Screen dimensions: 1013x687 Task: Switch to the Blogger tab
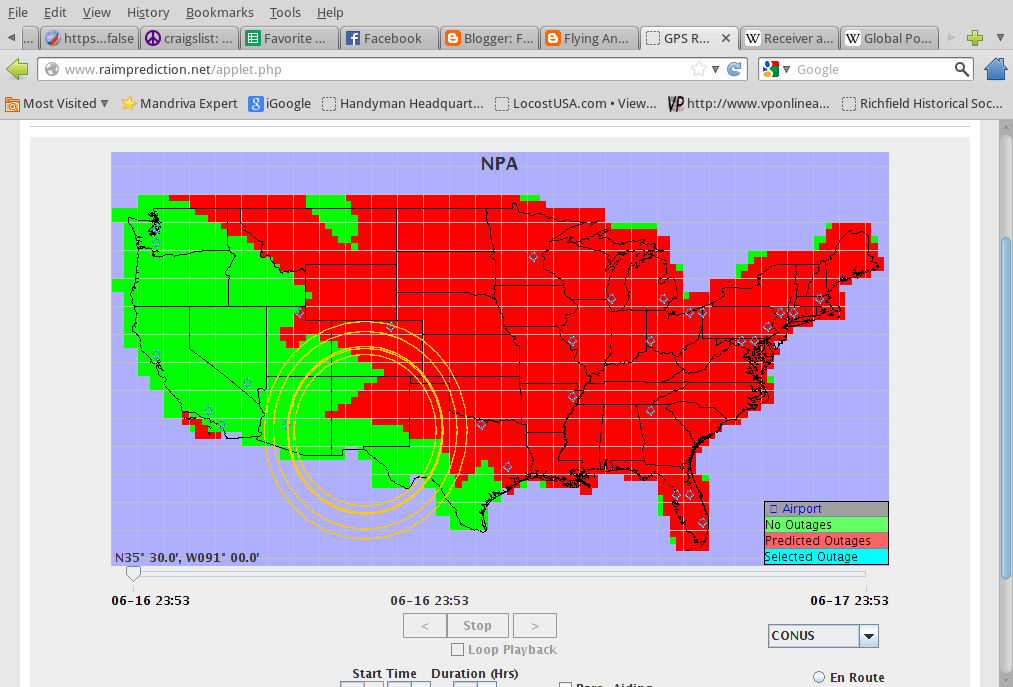(488, 38)
